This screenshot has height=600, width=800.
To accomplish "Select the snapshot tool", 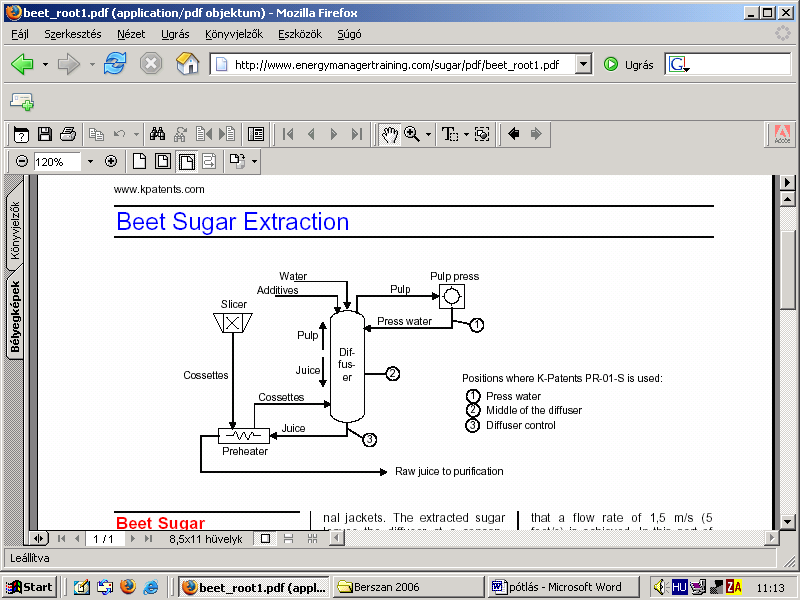I will pyautogui.click(x=482, y=134).
